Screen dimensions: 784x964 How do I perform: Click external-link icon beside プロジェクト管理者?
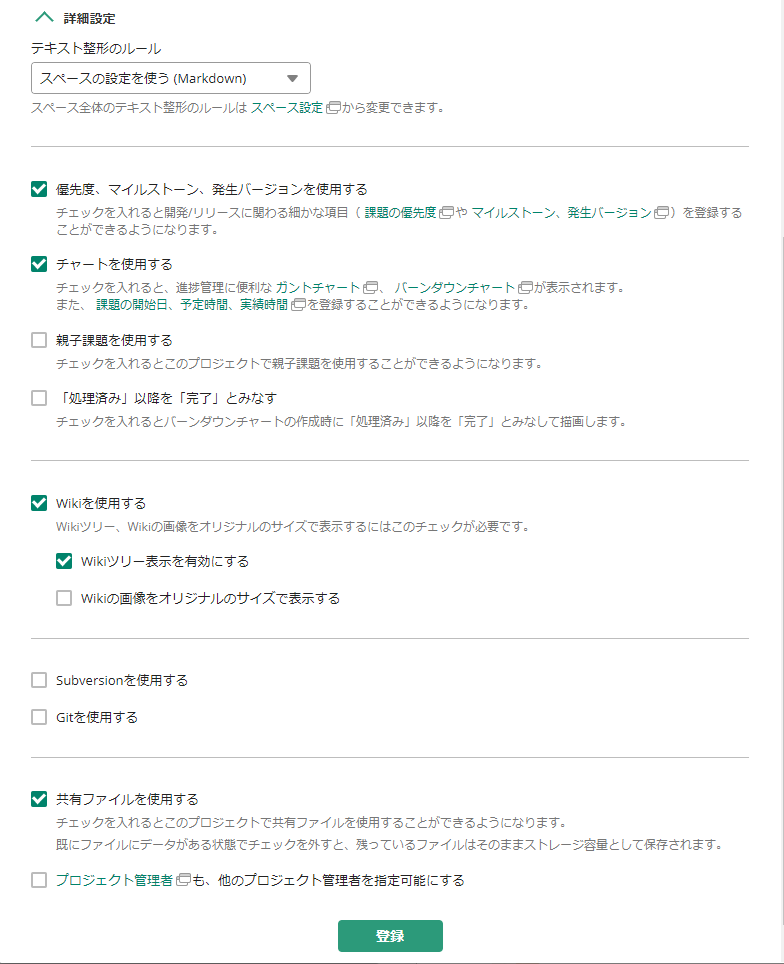[x=183, y=880]
